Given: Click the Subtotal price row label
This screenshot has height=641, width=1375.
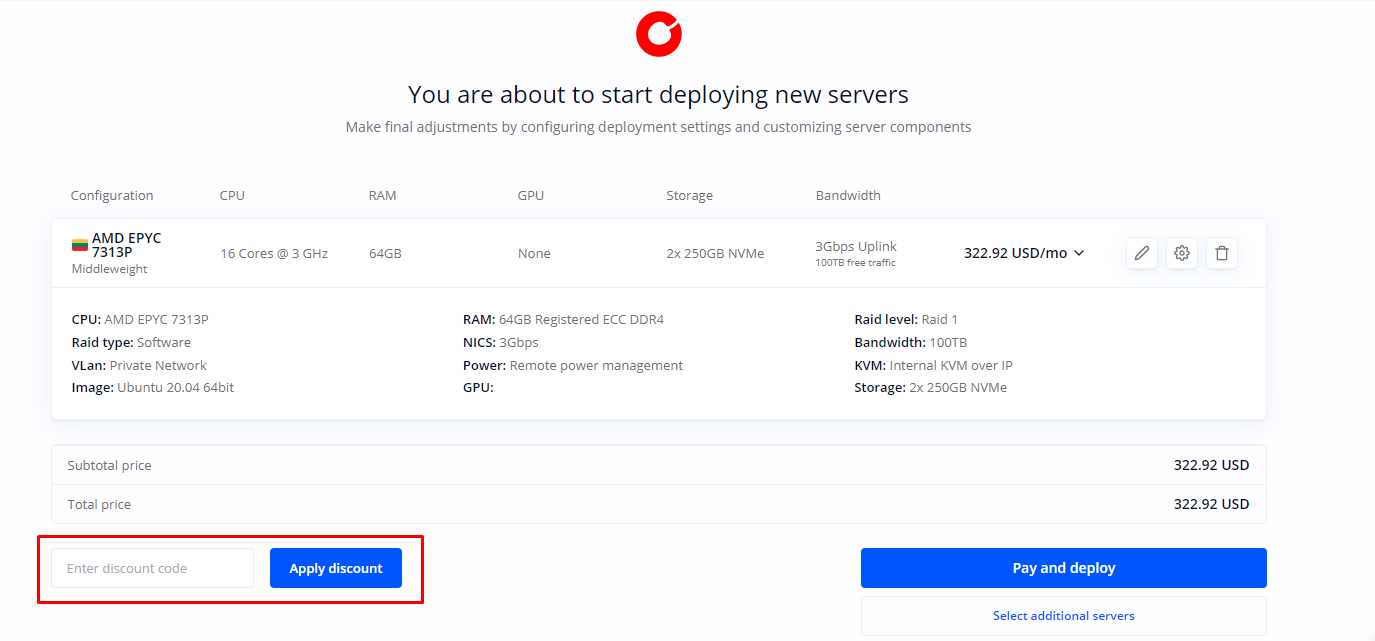Looking at the screenshot, I should pyautogui.click(x=110, y=465).
